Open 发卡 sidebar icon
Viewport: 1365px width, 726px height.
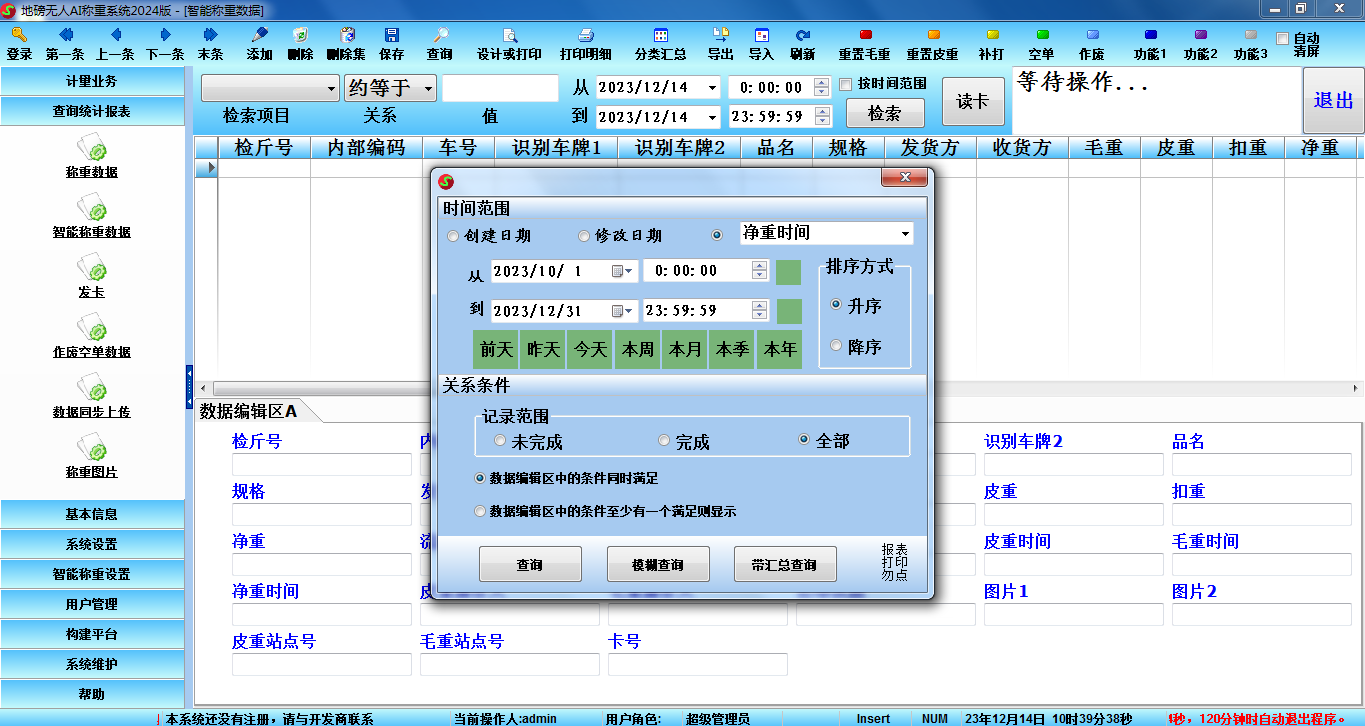(92, 272)
